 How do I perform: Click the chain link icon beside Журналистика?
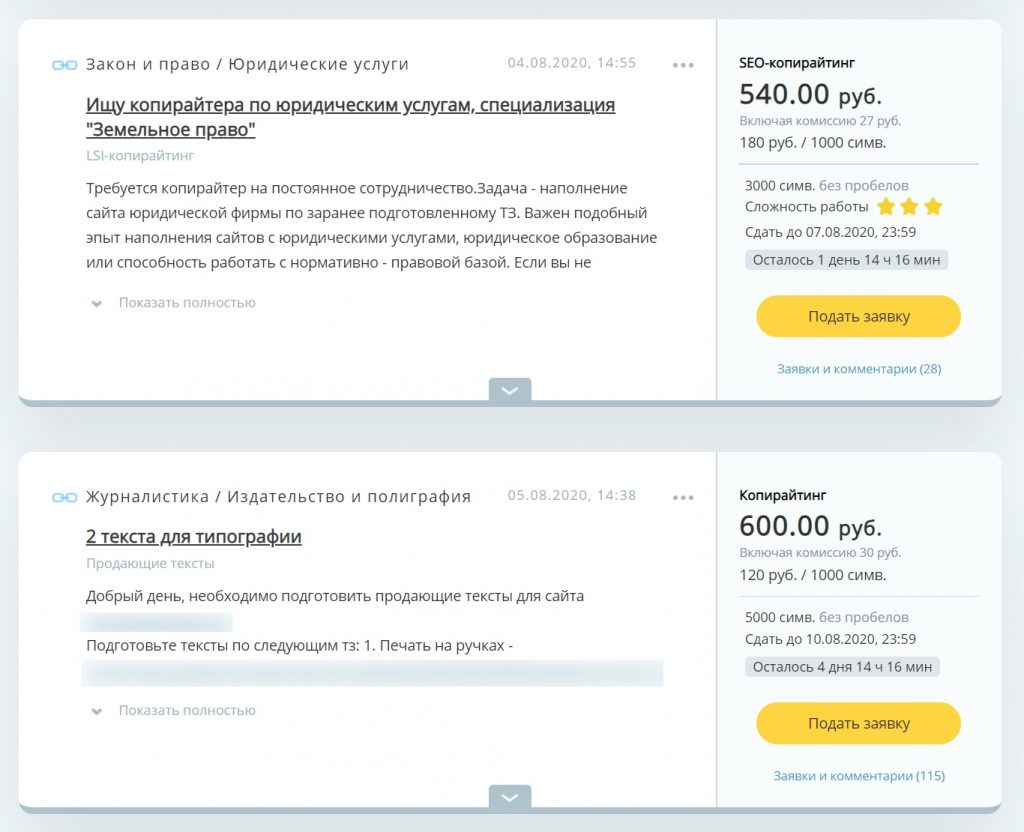click(x=64, y=497)
